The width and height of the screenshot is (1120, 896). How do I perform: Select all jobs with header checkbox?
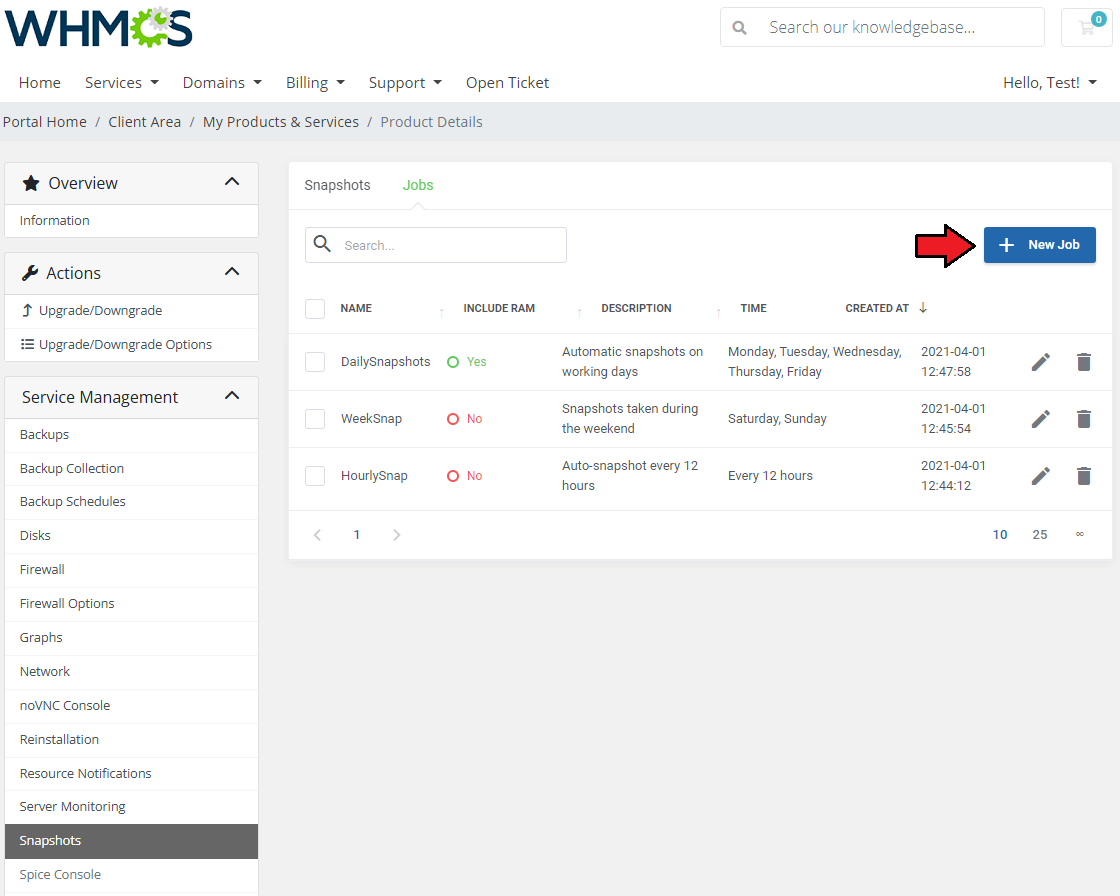pos(315,309)
